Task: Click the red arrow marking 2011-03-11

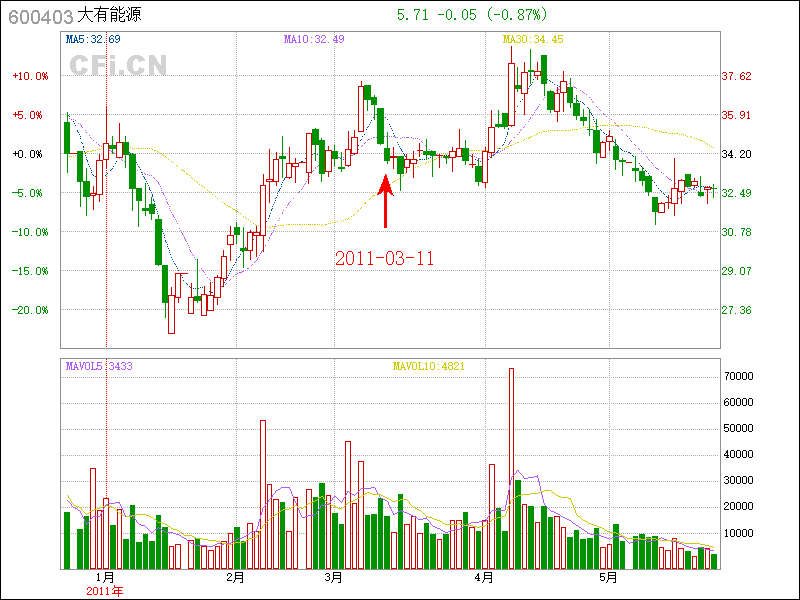Action: (x=385, y=201)
